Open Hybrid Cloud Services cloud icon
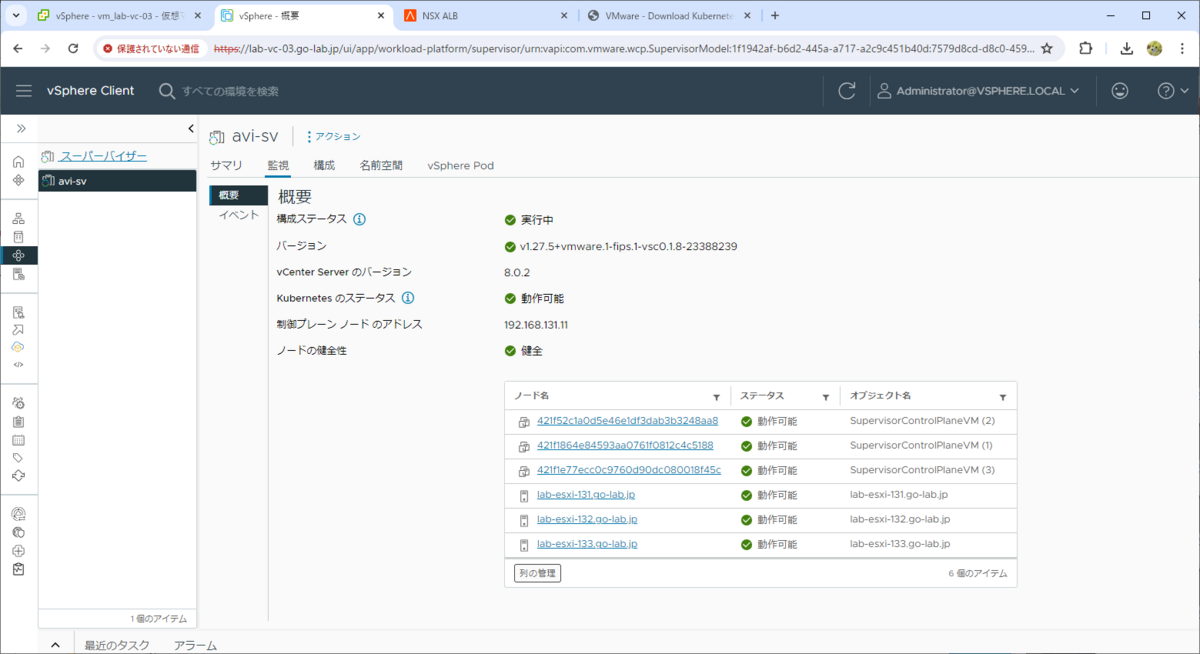 (x=18, y=347)
